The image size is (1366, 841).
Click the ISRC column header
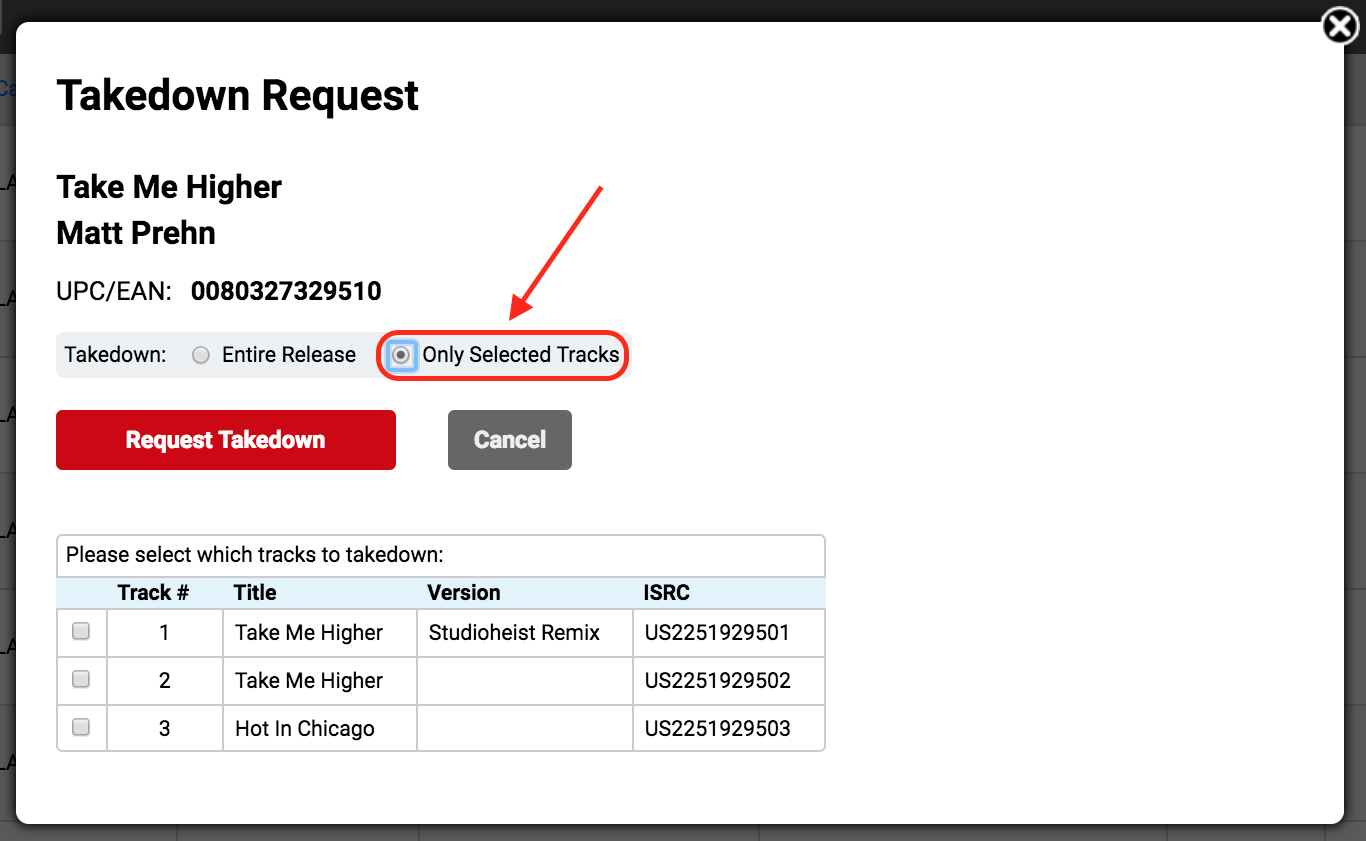(667, 592)
